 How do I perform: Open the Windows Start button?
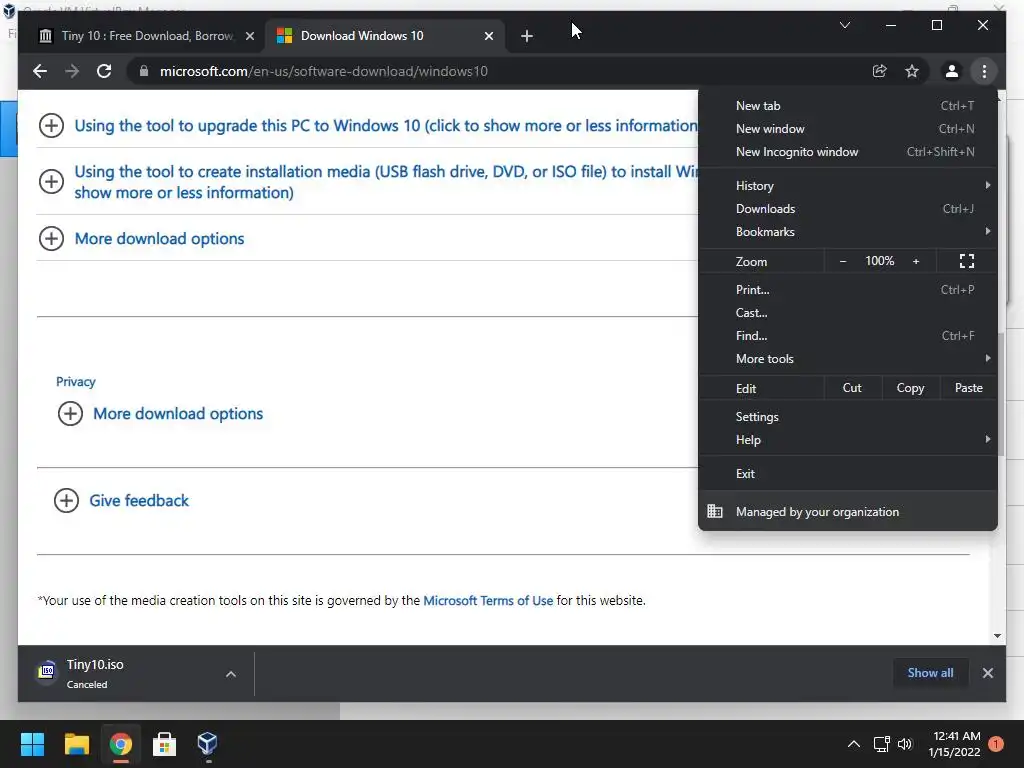point(32,744)
